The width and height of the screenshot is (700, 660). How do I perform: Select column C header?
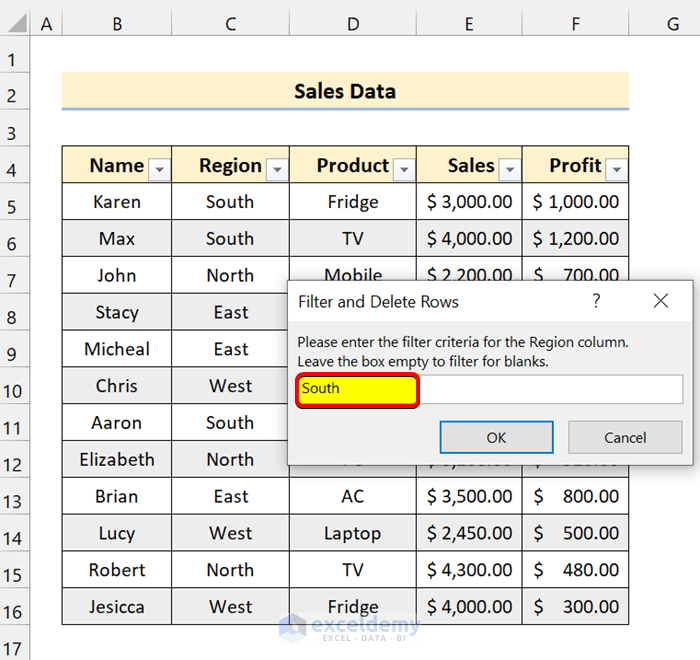pos(230,23)
